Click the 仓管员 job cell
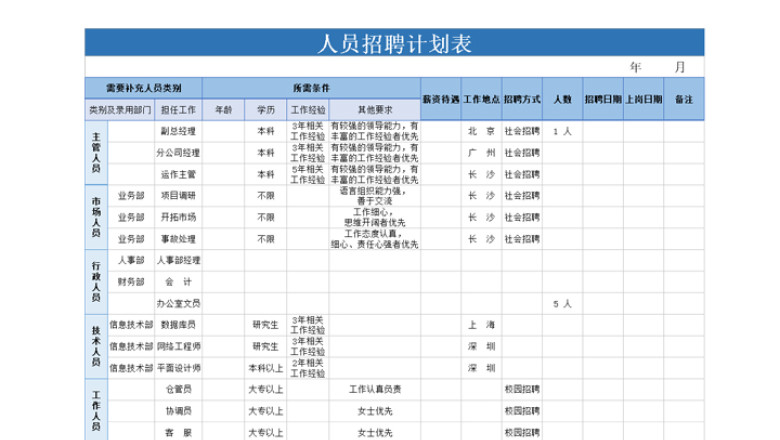The width and height of the screenshot is (780, 440). tap(178, 389)
